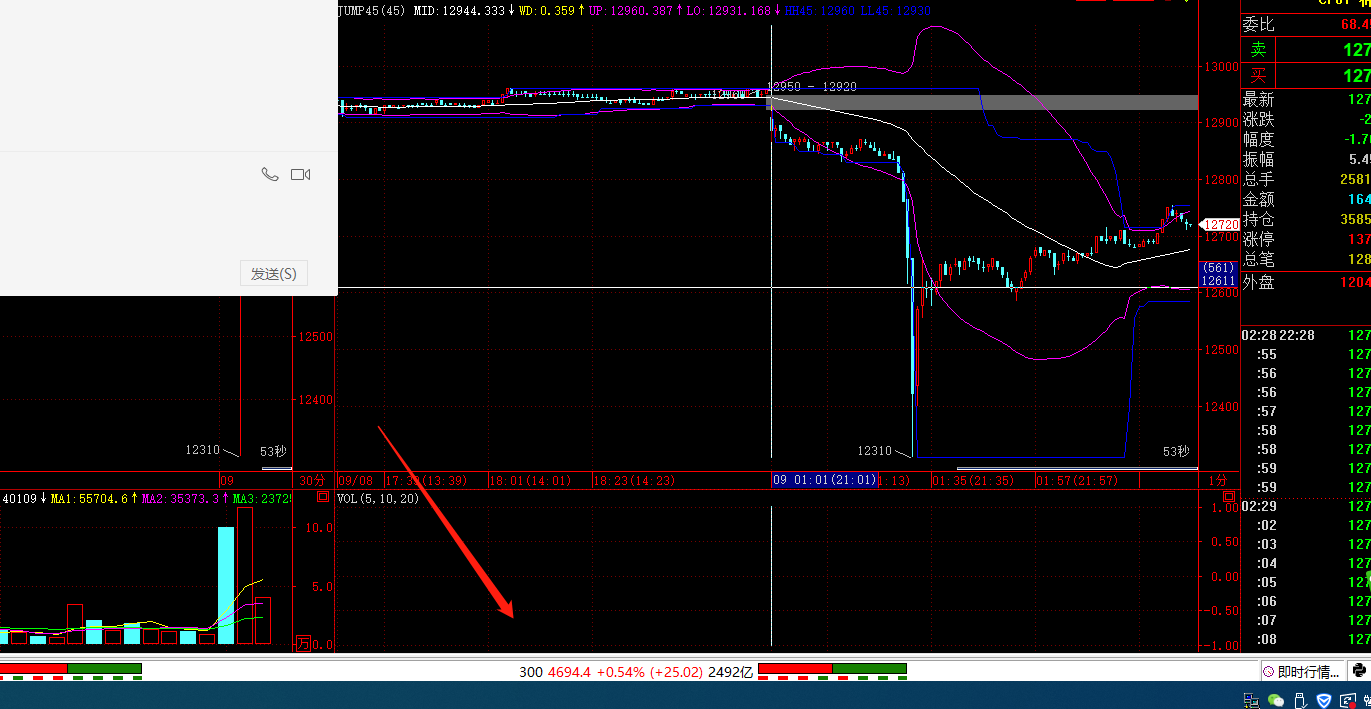Viewport: 1371px width, 709px height.
Task: Toggle the 万 unit icon on volume chart
Action: point(303,645)
